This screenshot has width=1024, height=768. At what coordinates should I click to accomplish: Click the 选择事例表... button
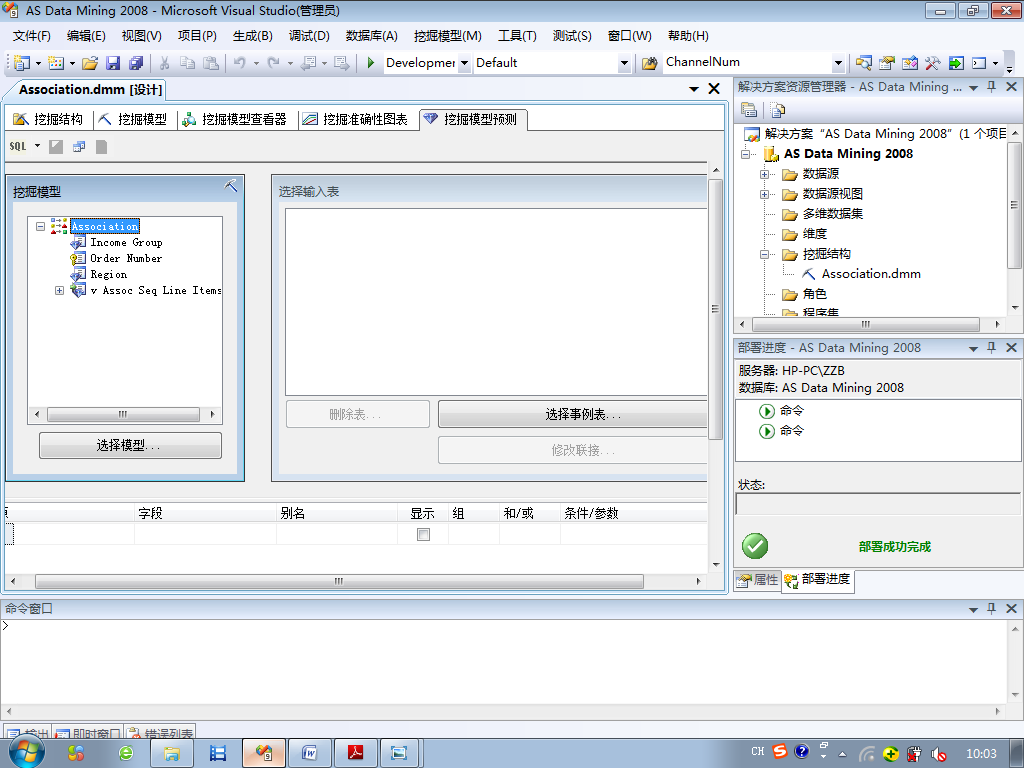(x=573, y=414)
